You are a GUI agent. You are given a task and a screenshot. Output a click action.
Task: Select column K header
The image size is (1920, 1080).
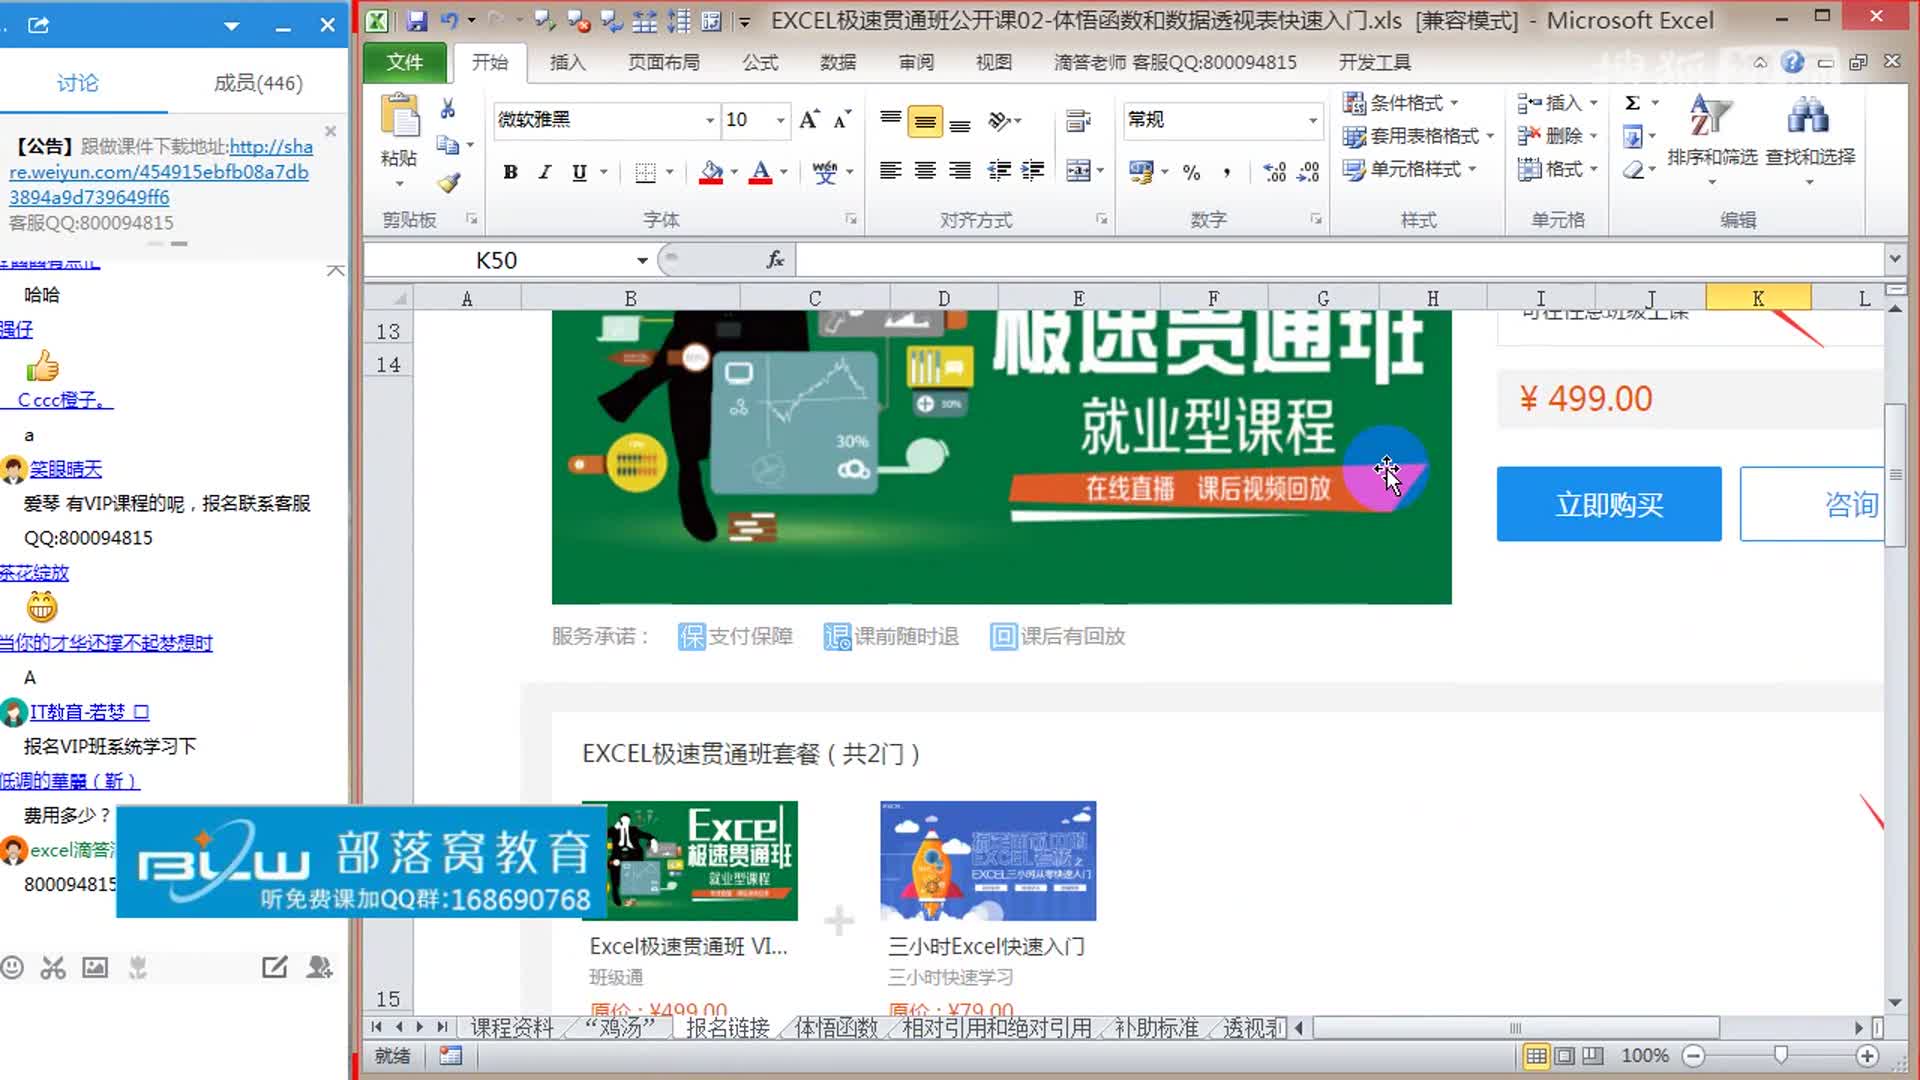point(1758,298)
